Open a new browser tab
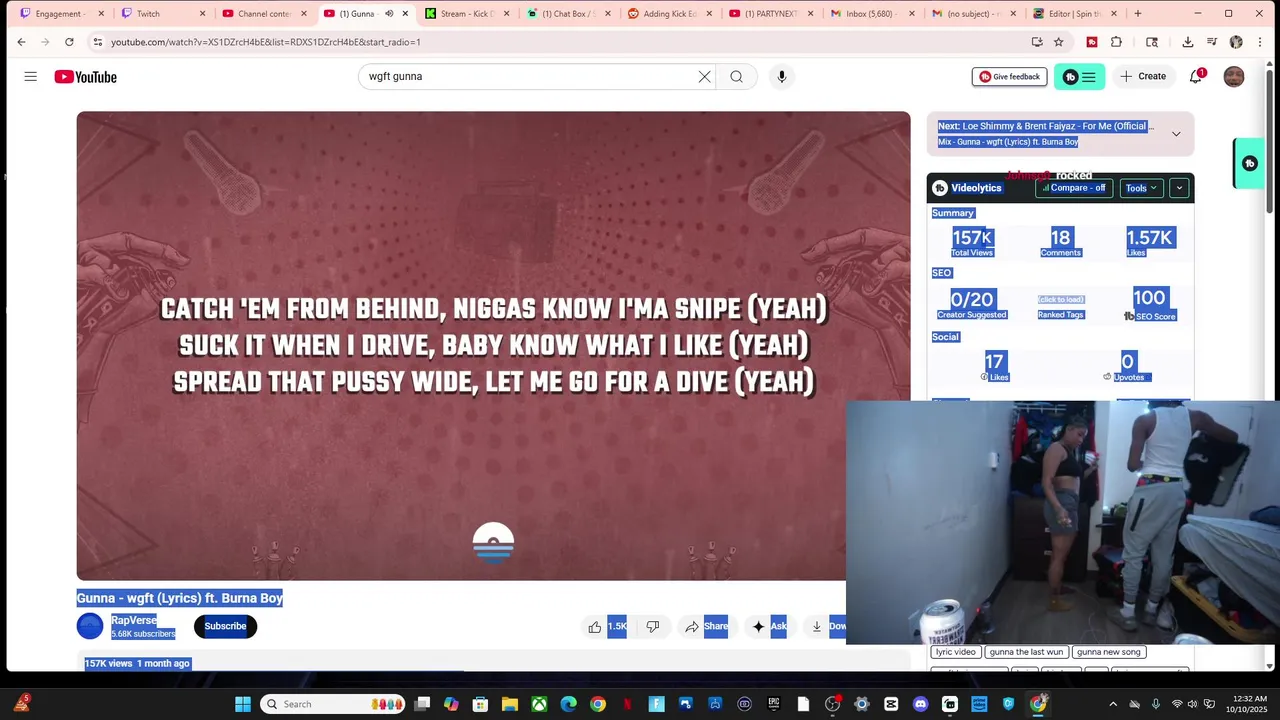 1138,14
